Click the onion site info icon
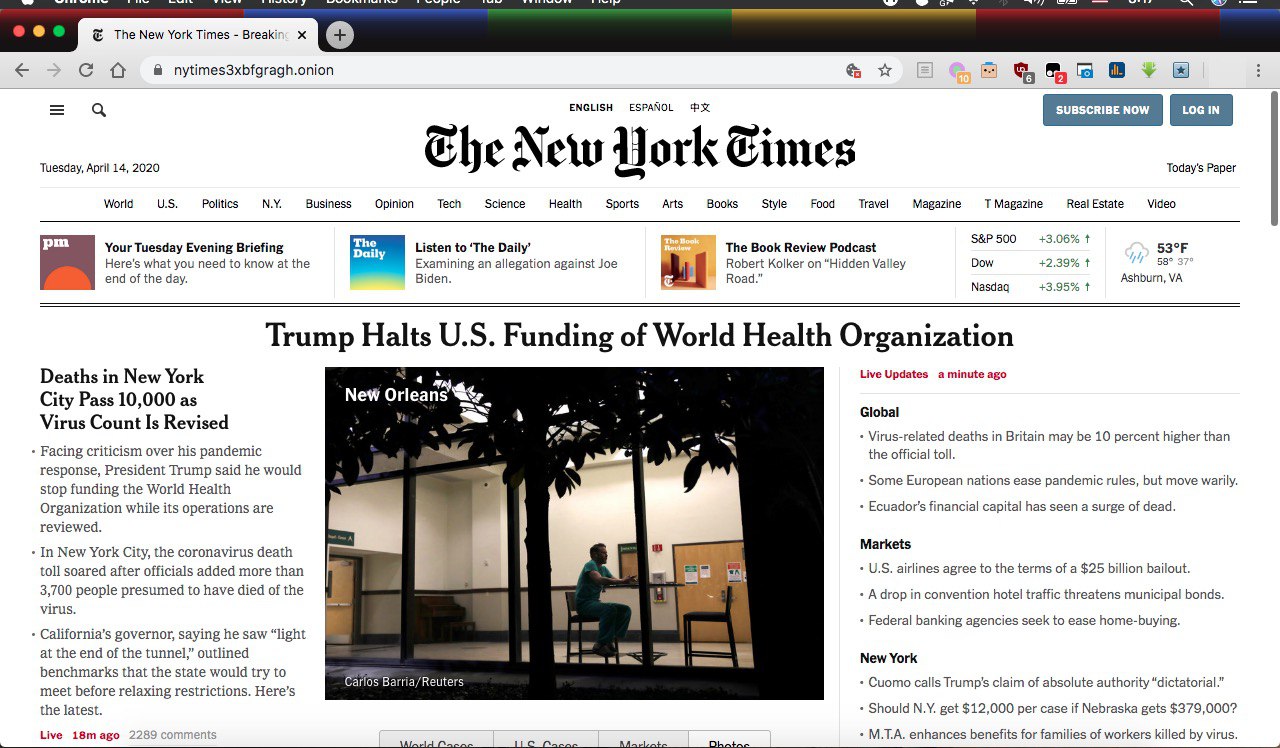The width and height of the screenshot is (1280, 748). pos(158,70)
